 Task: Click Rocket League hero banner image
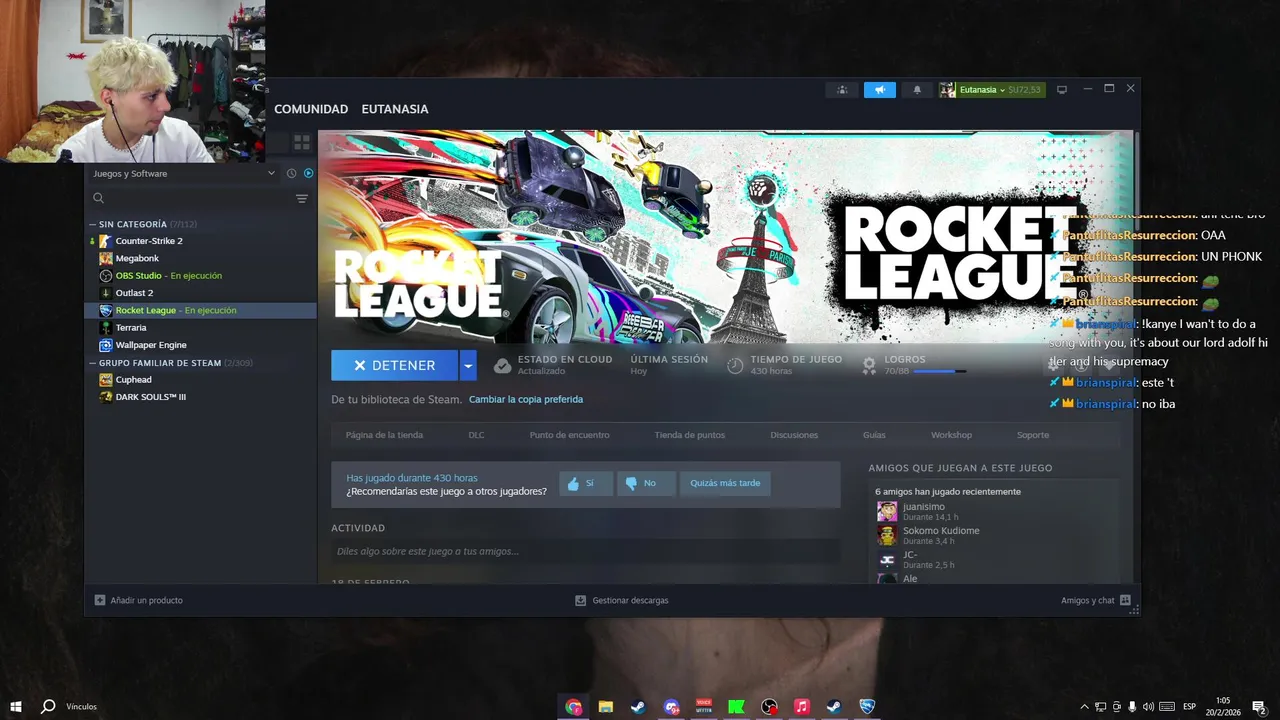725,237
